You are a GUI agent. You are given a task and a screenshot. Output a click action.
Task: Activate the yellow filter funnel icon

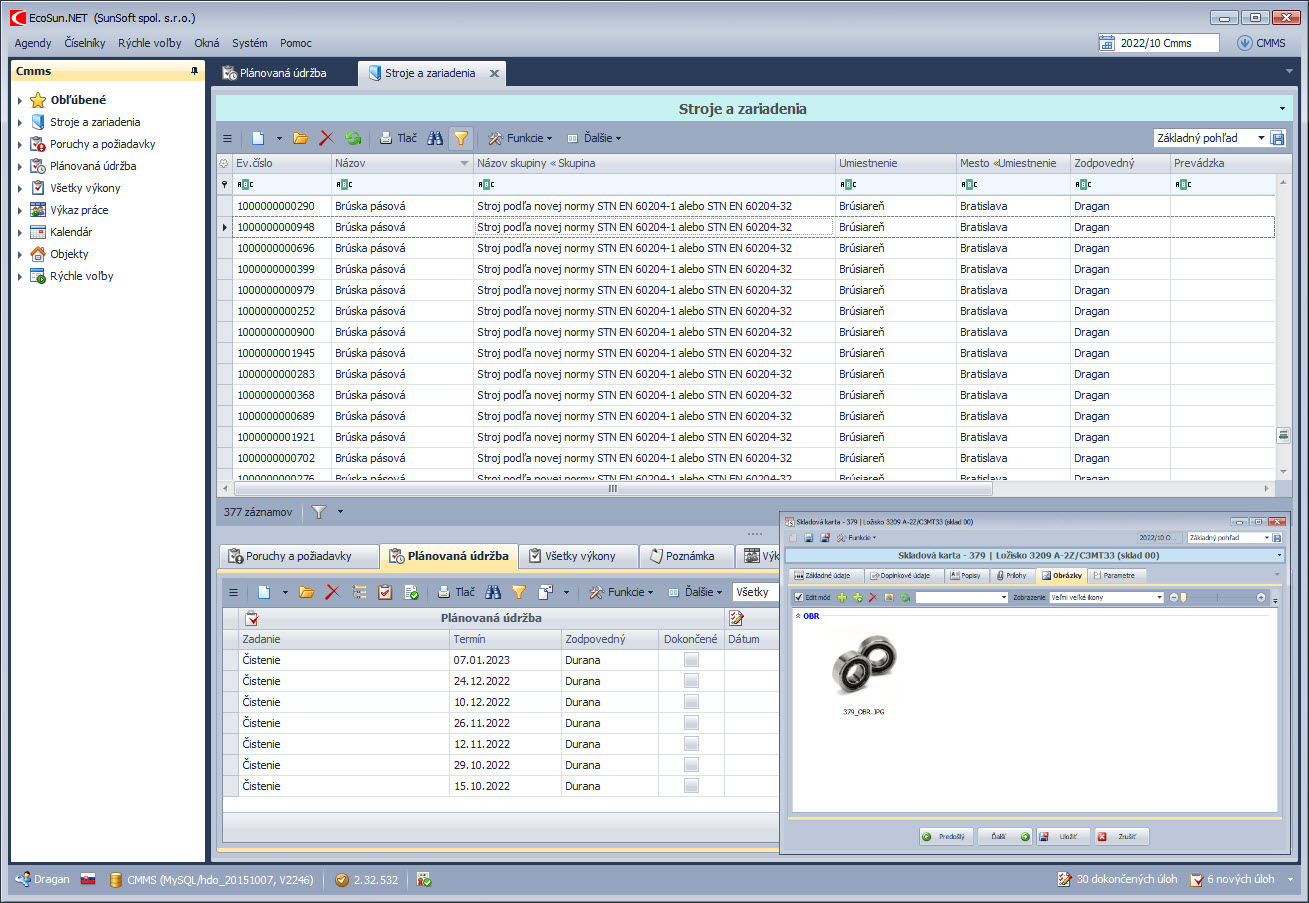coord(463,138)
